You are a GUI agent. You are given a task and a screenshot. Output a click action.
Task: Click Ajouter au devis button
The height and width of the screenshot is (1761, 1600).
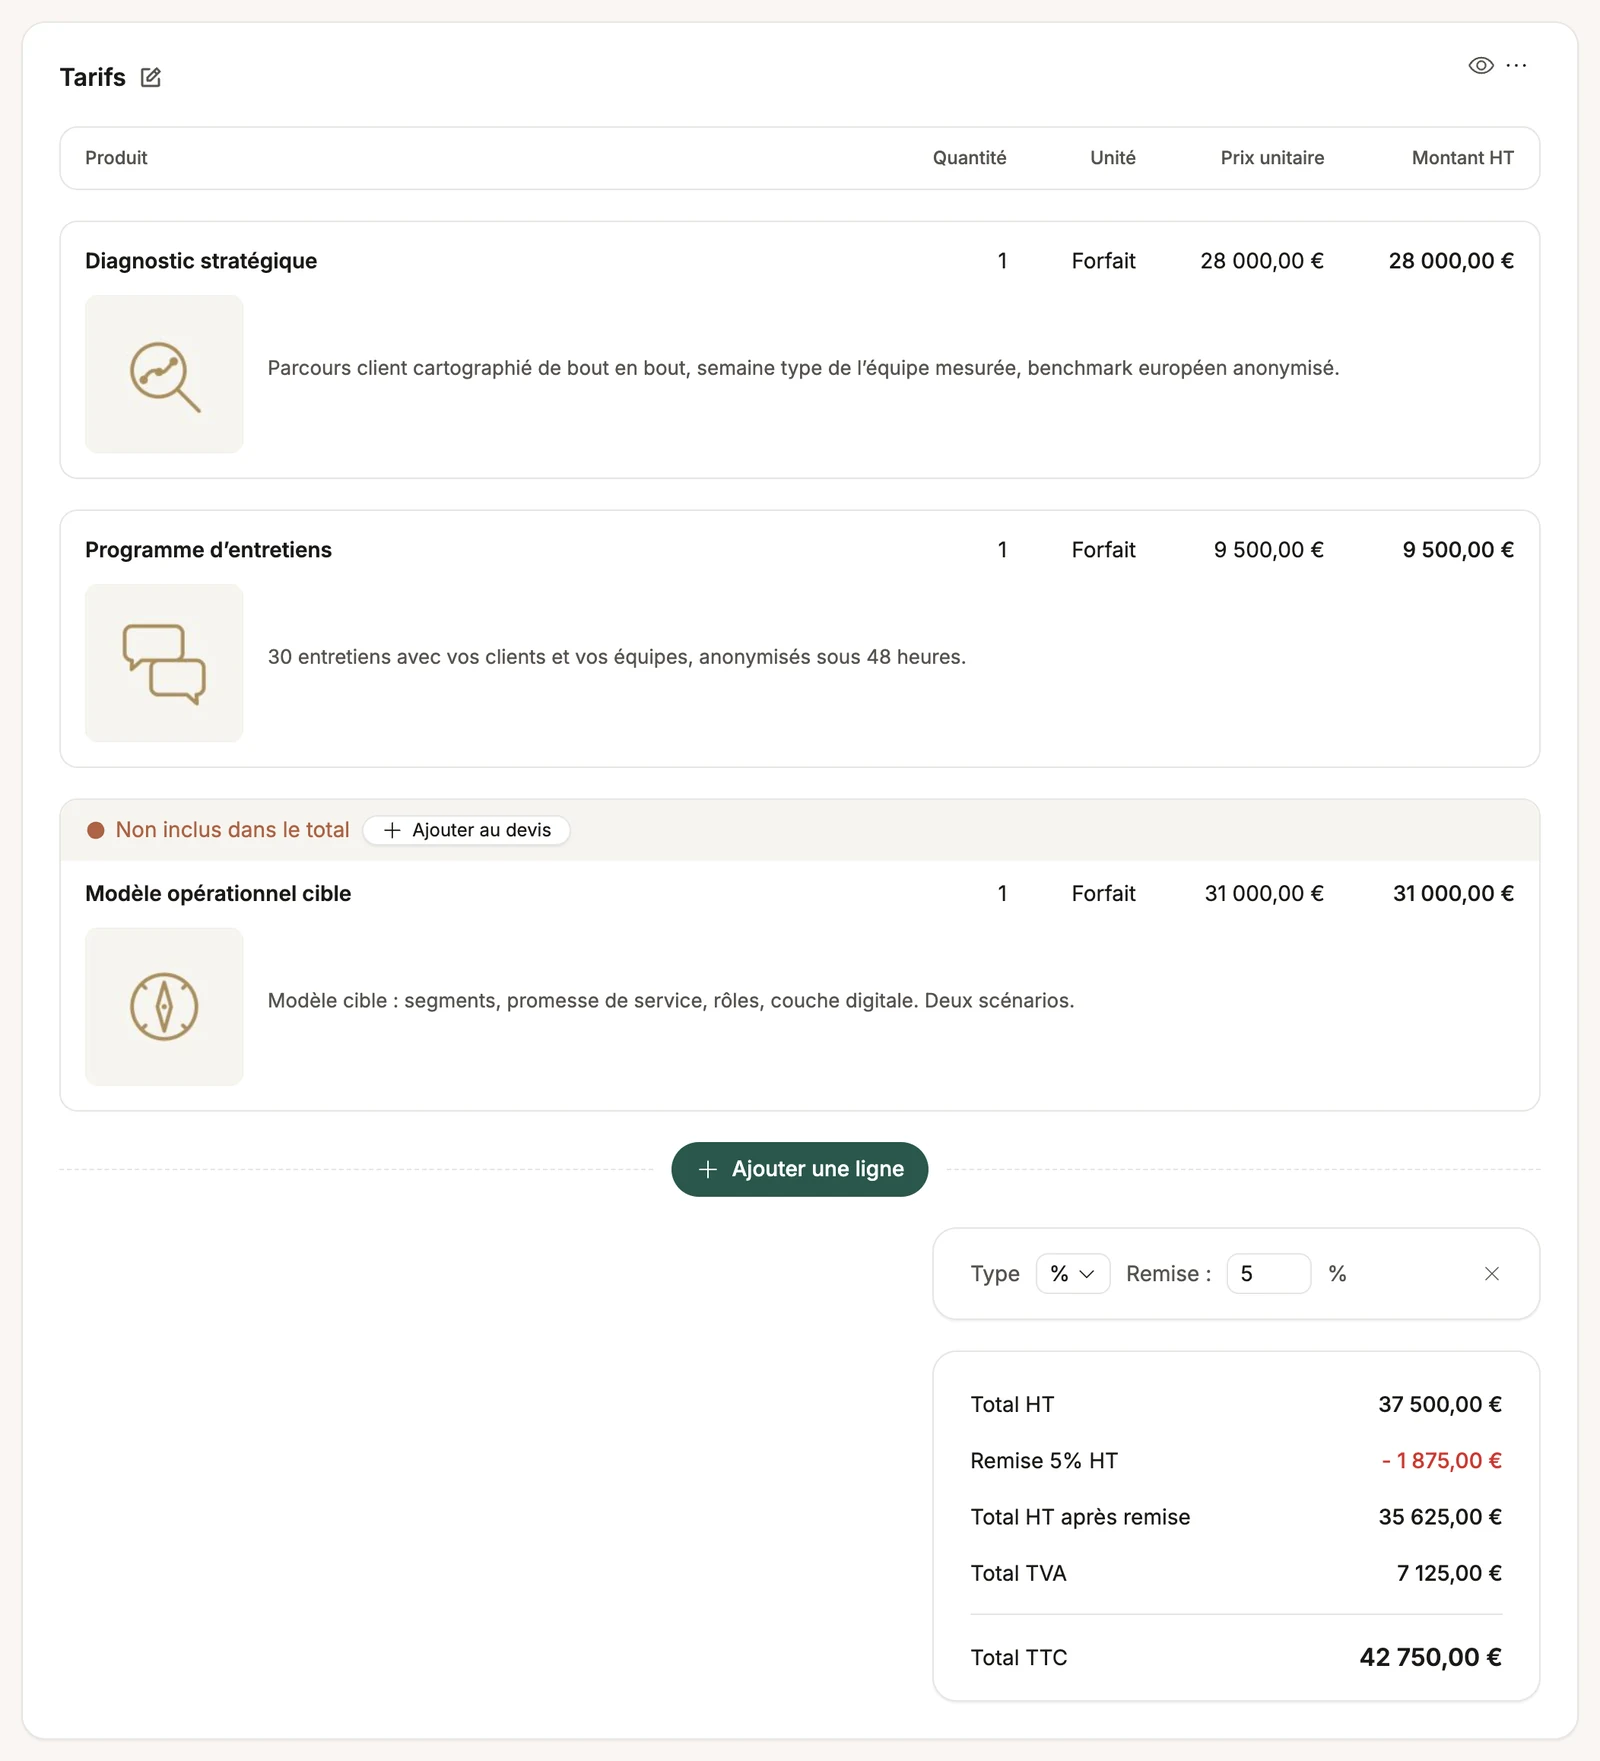467,830
